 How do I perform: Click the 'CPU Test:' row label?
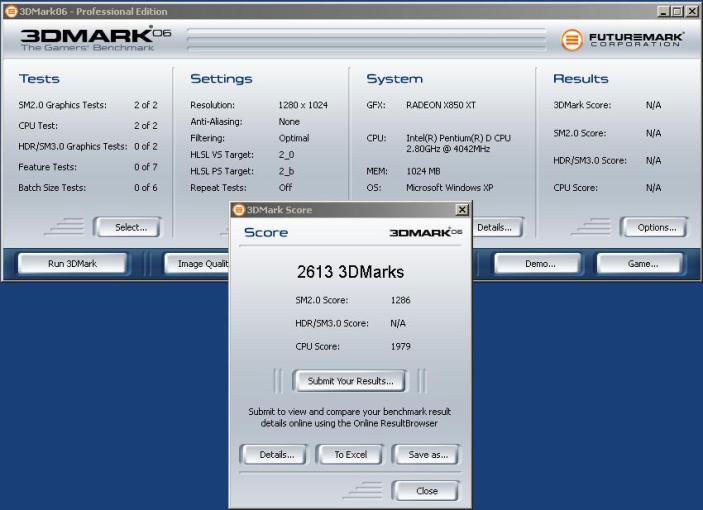[38, 125]
